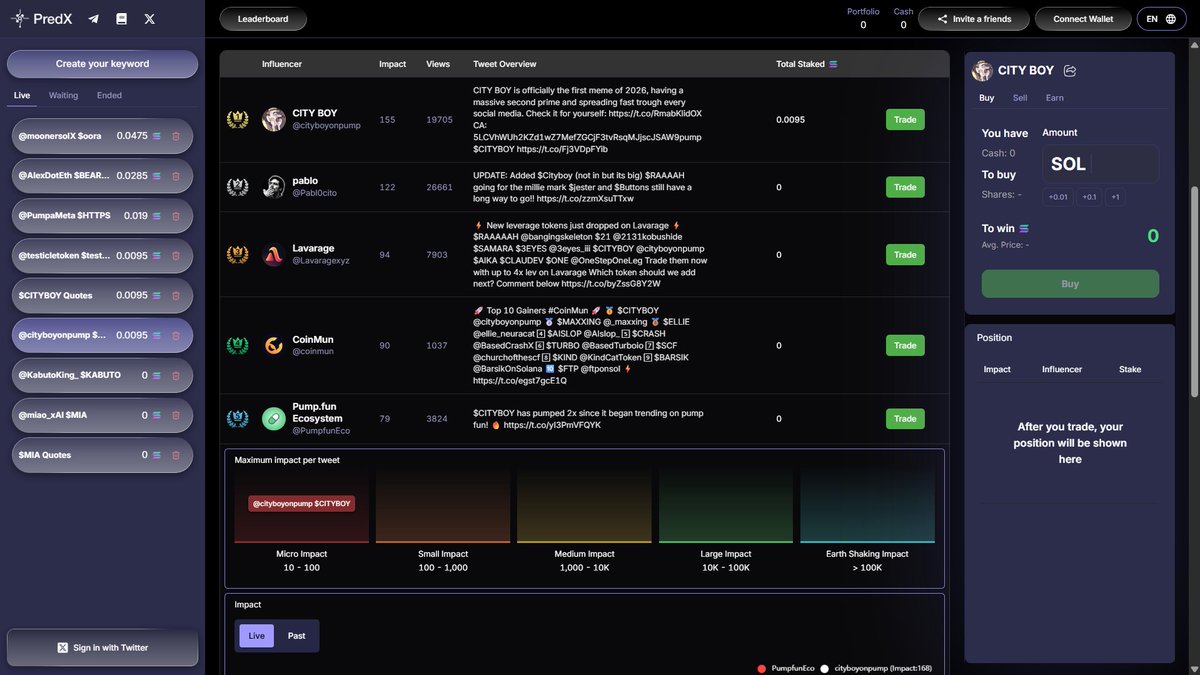
Task: Delete the @cityboyonpump keyword
Action: point(176,335)
